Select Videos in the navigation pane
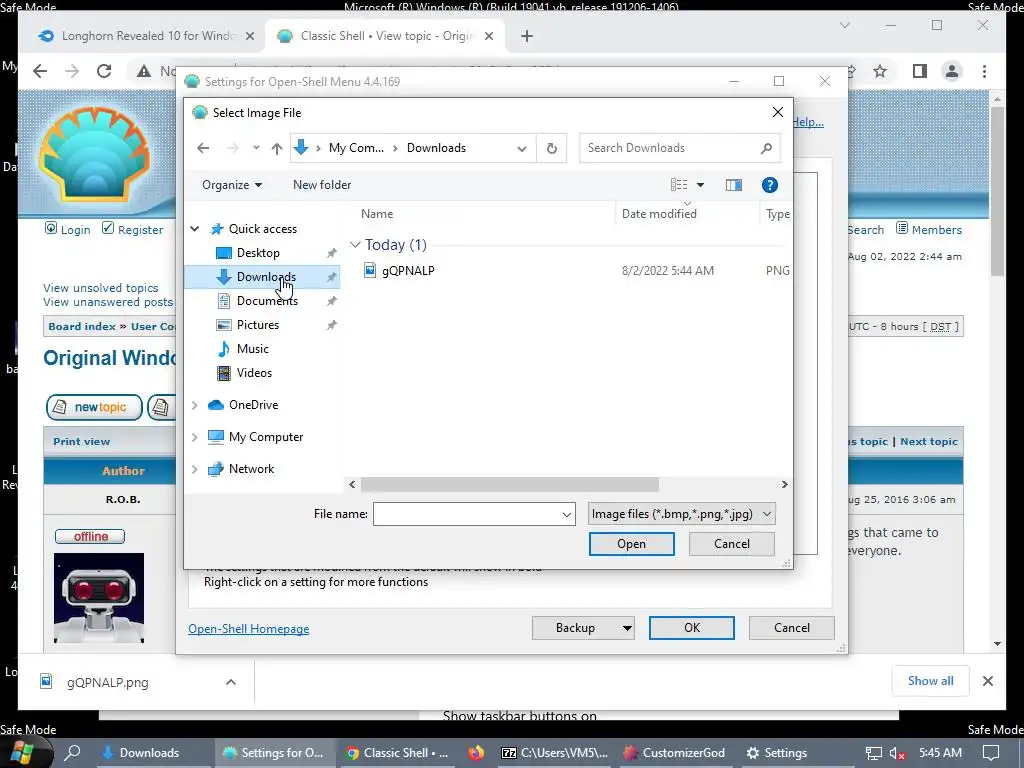Screen dimensions: 1024x768 pos(254,373)
